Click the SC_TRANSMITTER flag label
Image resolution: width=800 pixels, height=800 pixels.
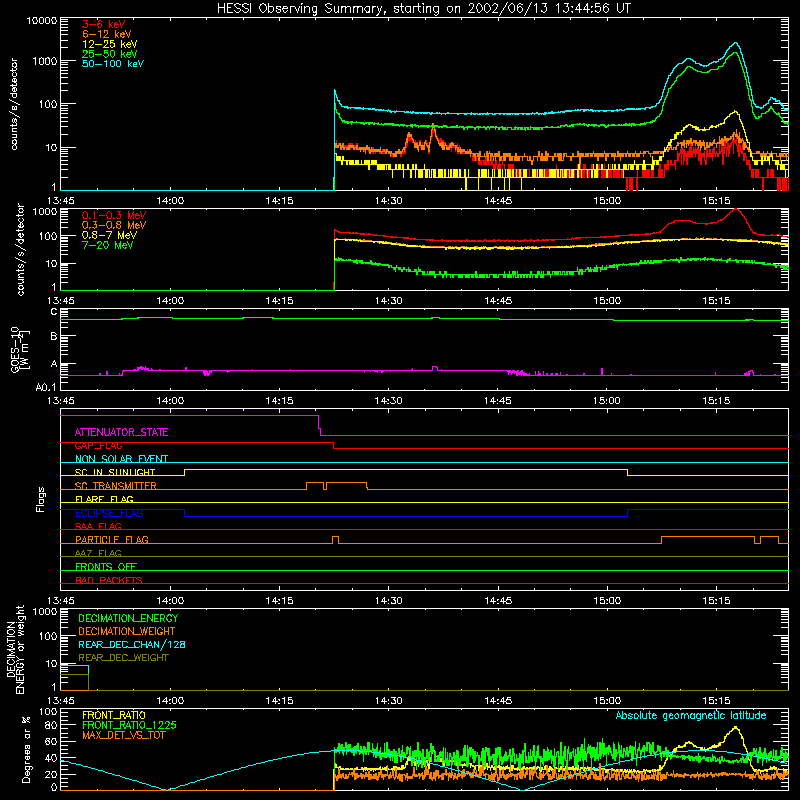coord(115,486)
